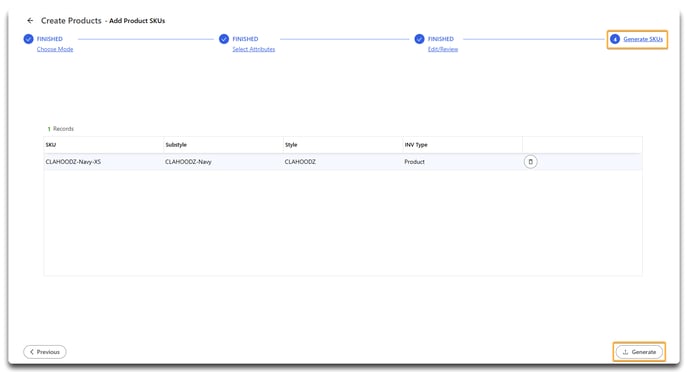Click the Edit/Review finished checkmark icon
The width and height of the screenshot is (688, 372).
tap(419, 39)
